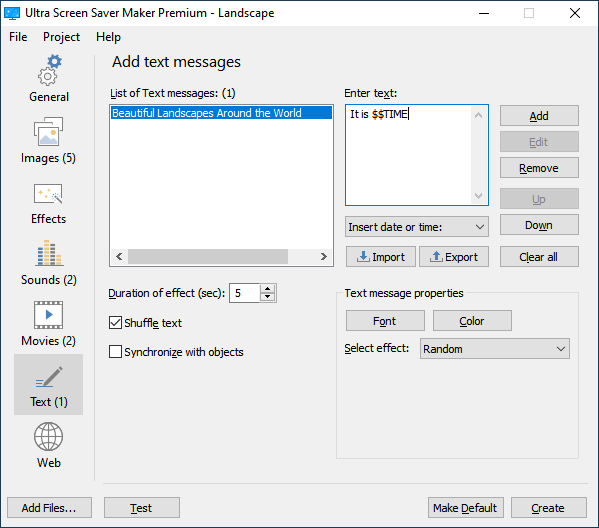
Task: Click the Add Files... button
Action: [x=49, y=508]
